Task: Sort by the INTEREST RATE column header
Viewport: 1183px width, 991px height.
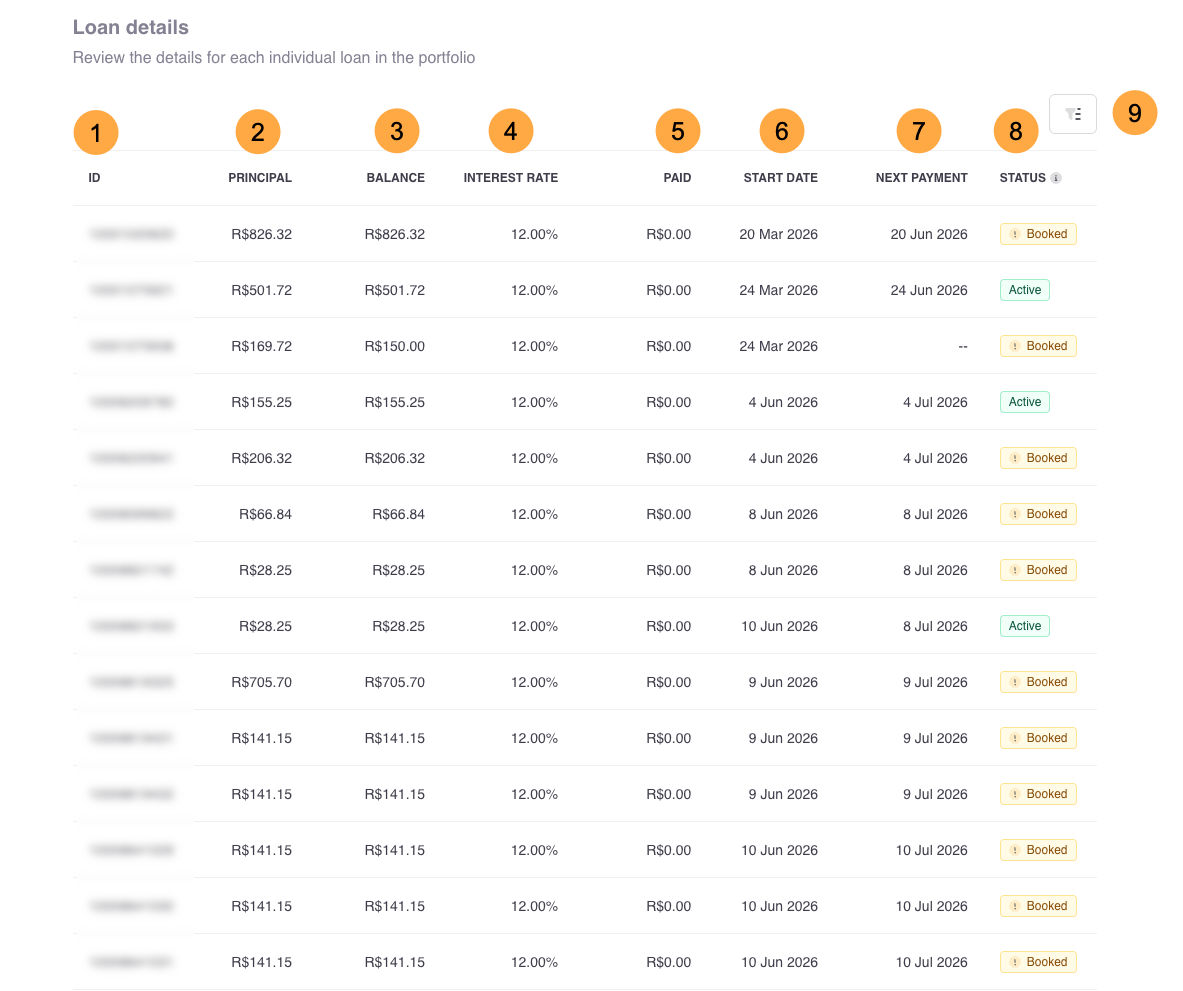Action: pos(511,178)
